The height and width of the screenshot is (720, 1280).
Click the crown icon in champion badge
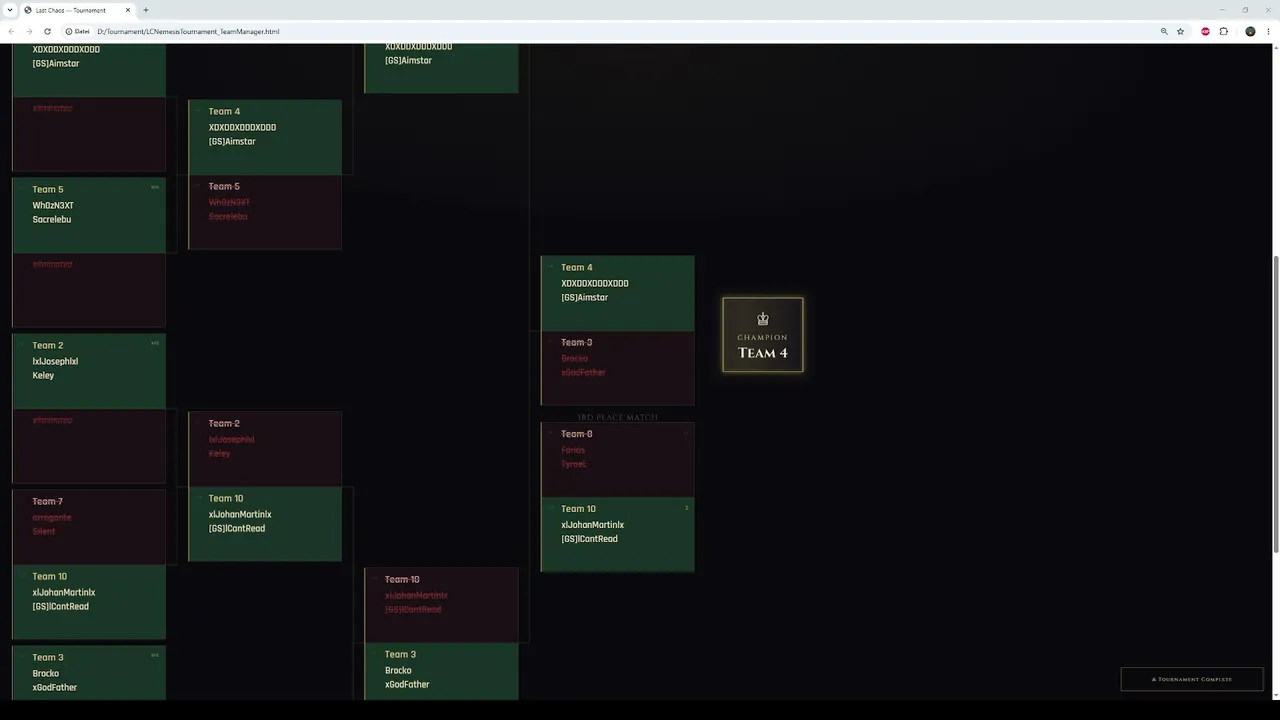763,319
